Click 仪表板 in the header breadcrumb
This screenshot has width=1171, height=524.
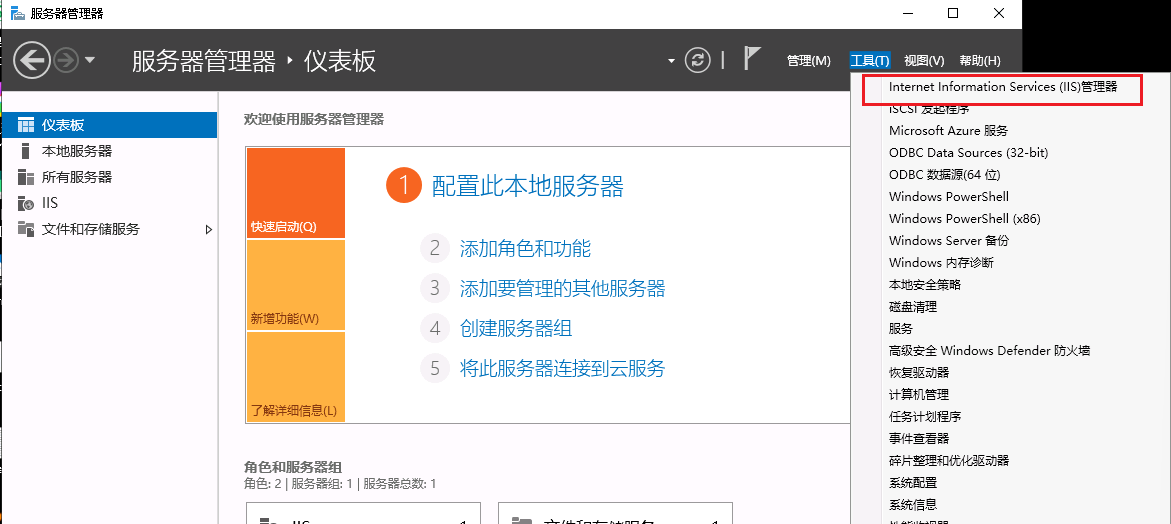coord(340,60)
